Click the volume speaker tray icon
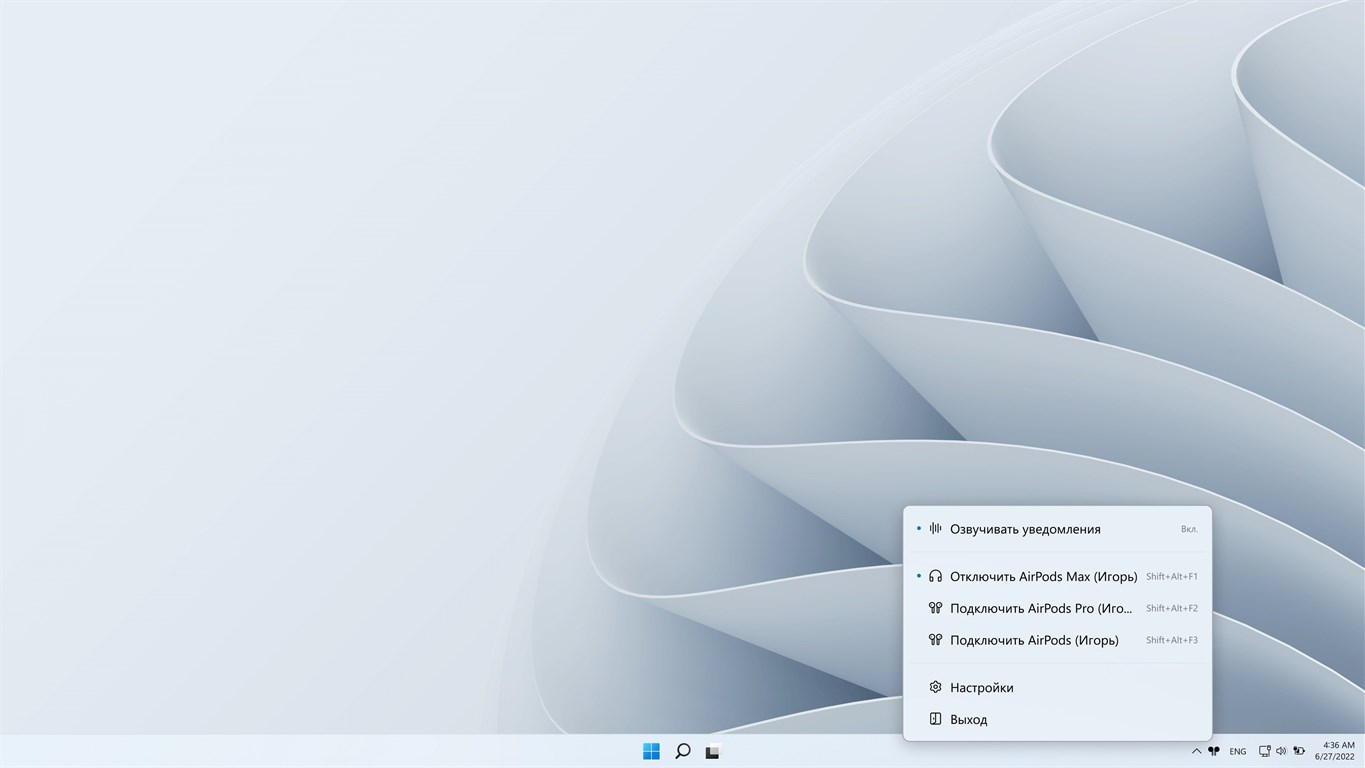This screenshot has height=768, width=1365. click(1281, 751)
